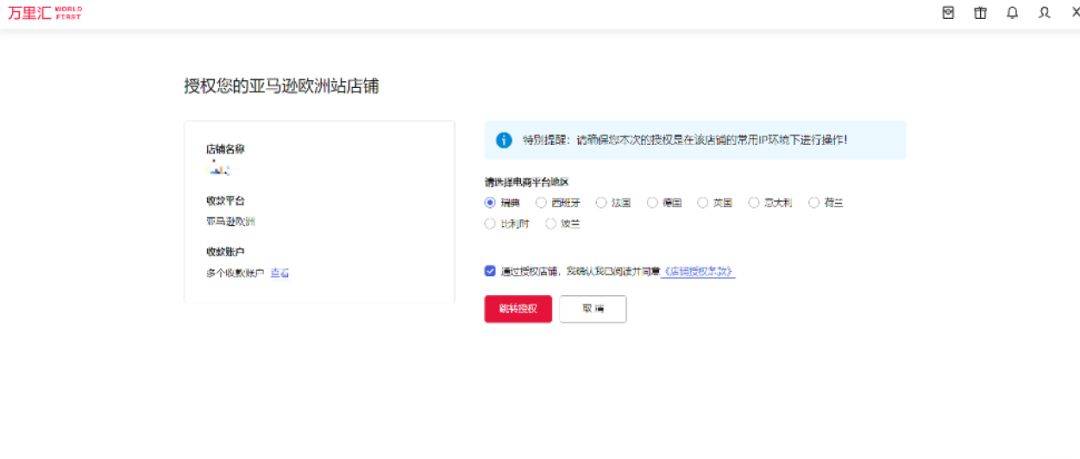Viewport: 1080px width, 459px height.
Task: Select the 德国 region radio button
Action: coord(652,203)
